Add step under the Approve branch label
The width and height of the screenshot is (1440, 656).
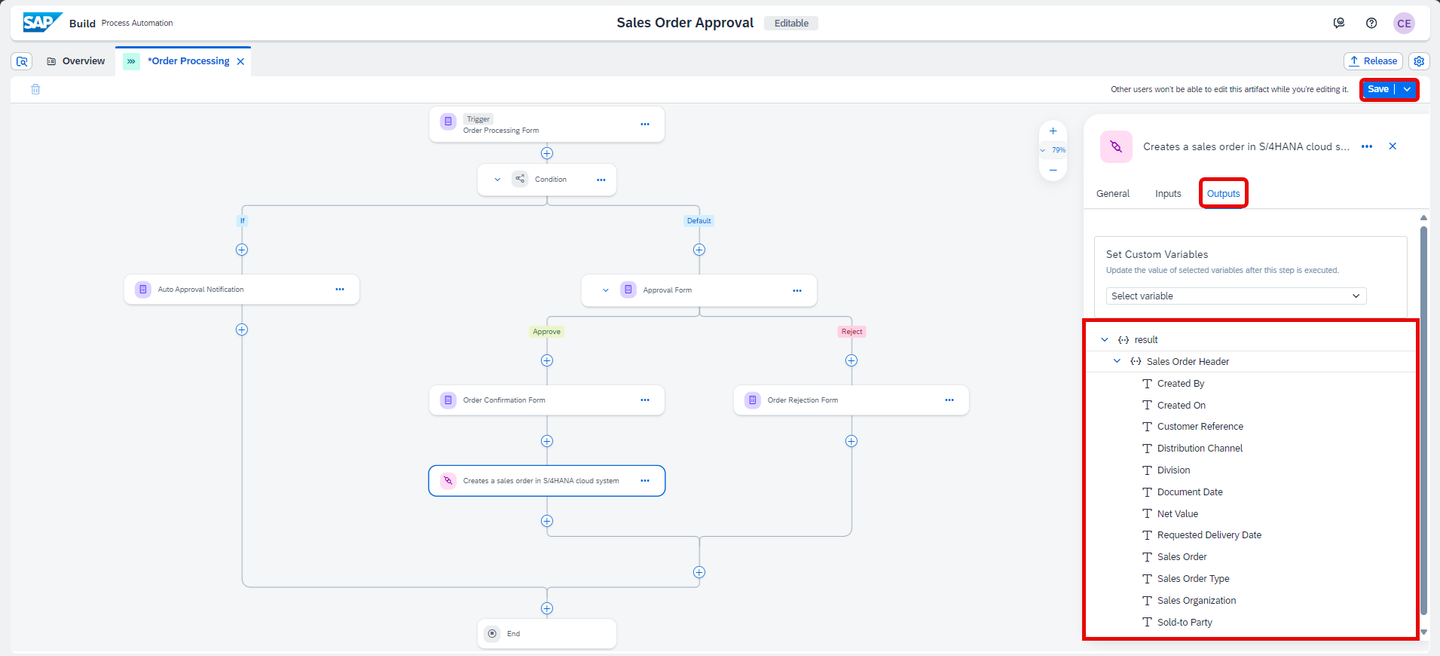pos(547,361)
